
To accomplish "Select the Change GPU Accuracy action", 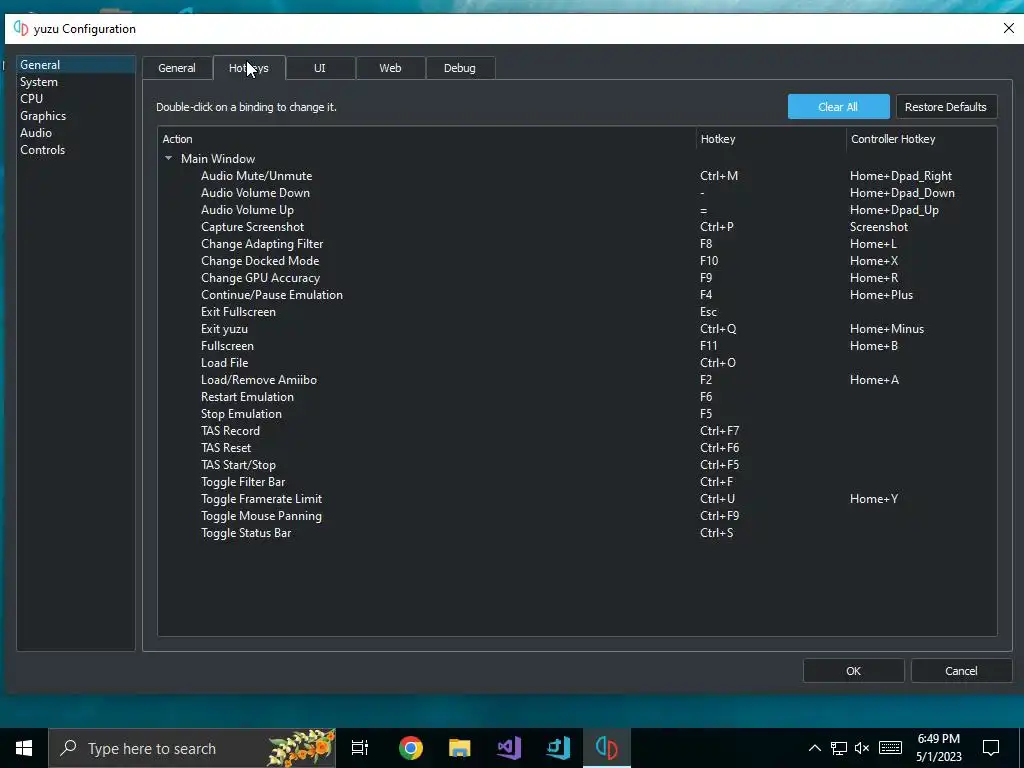I will 261,278.
